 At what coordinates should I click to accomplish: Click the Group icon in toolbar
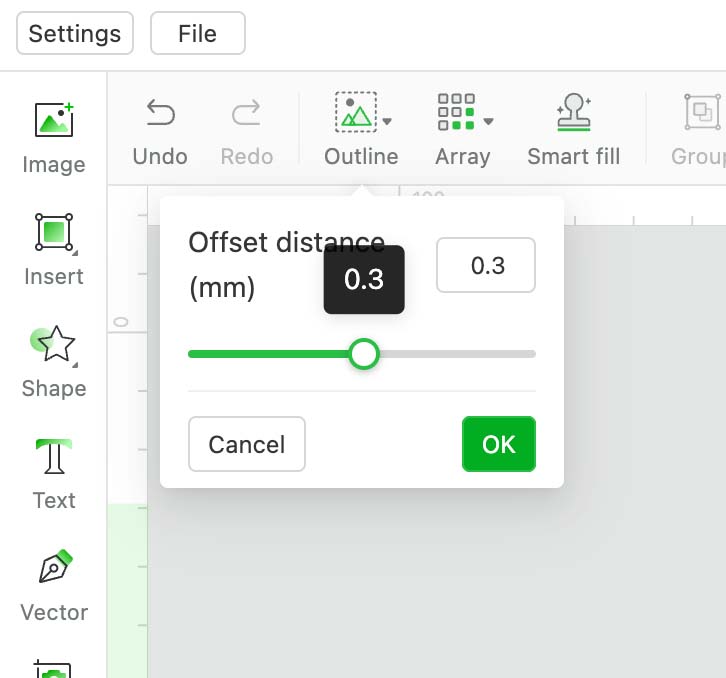click(x=702, y=112)
